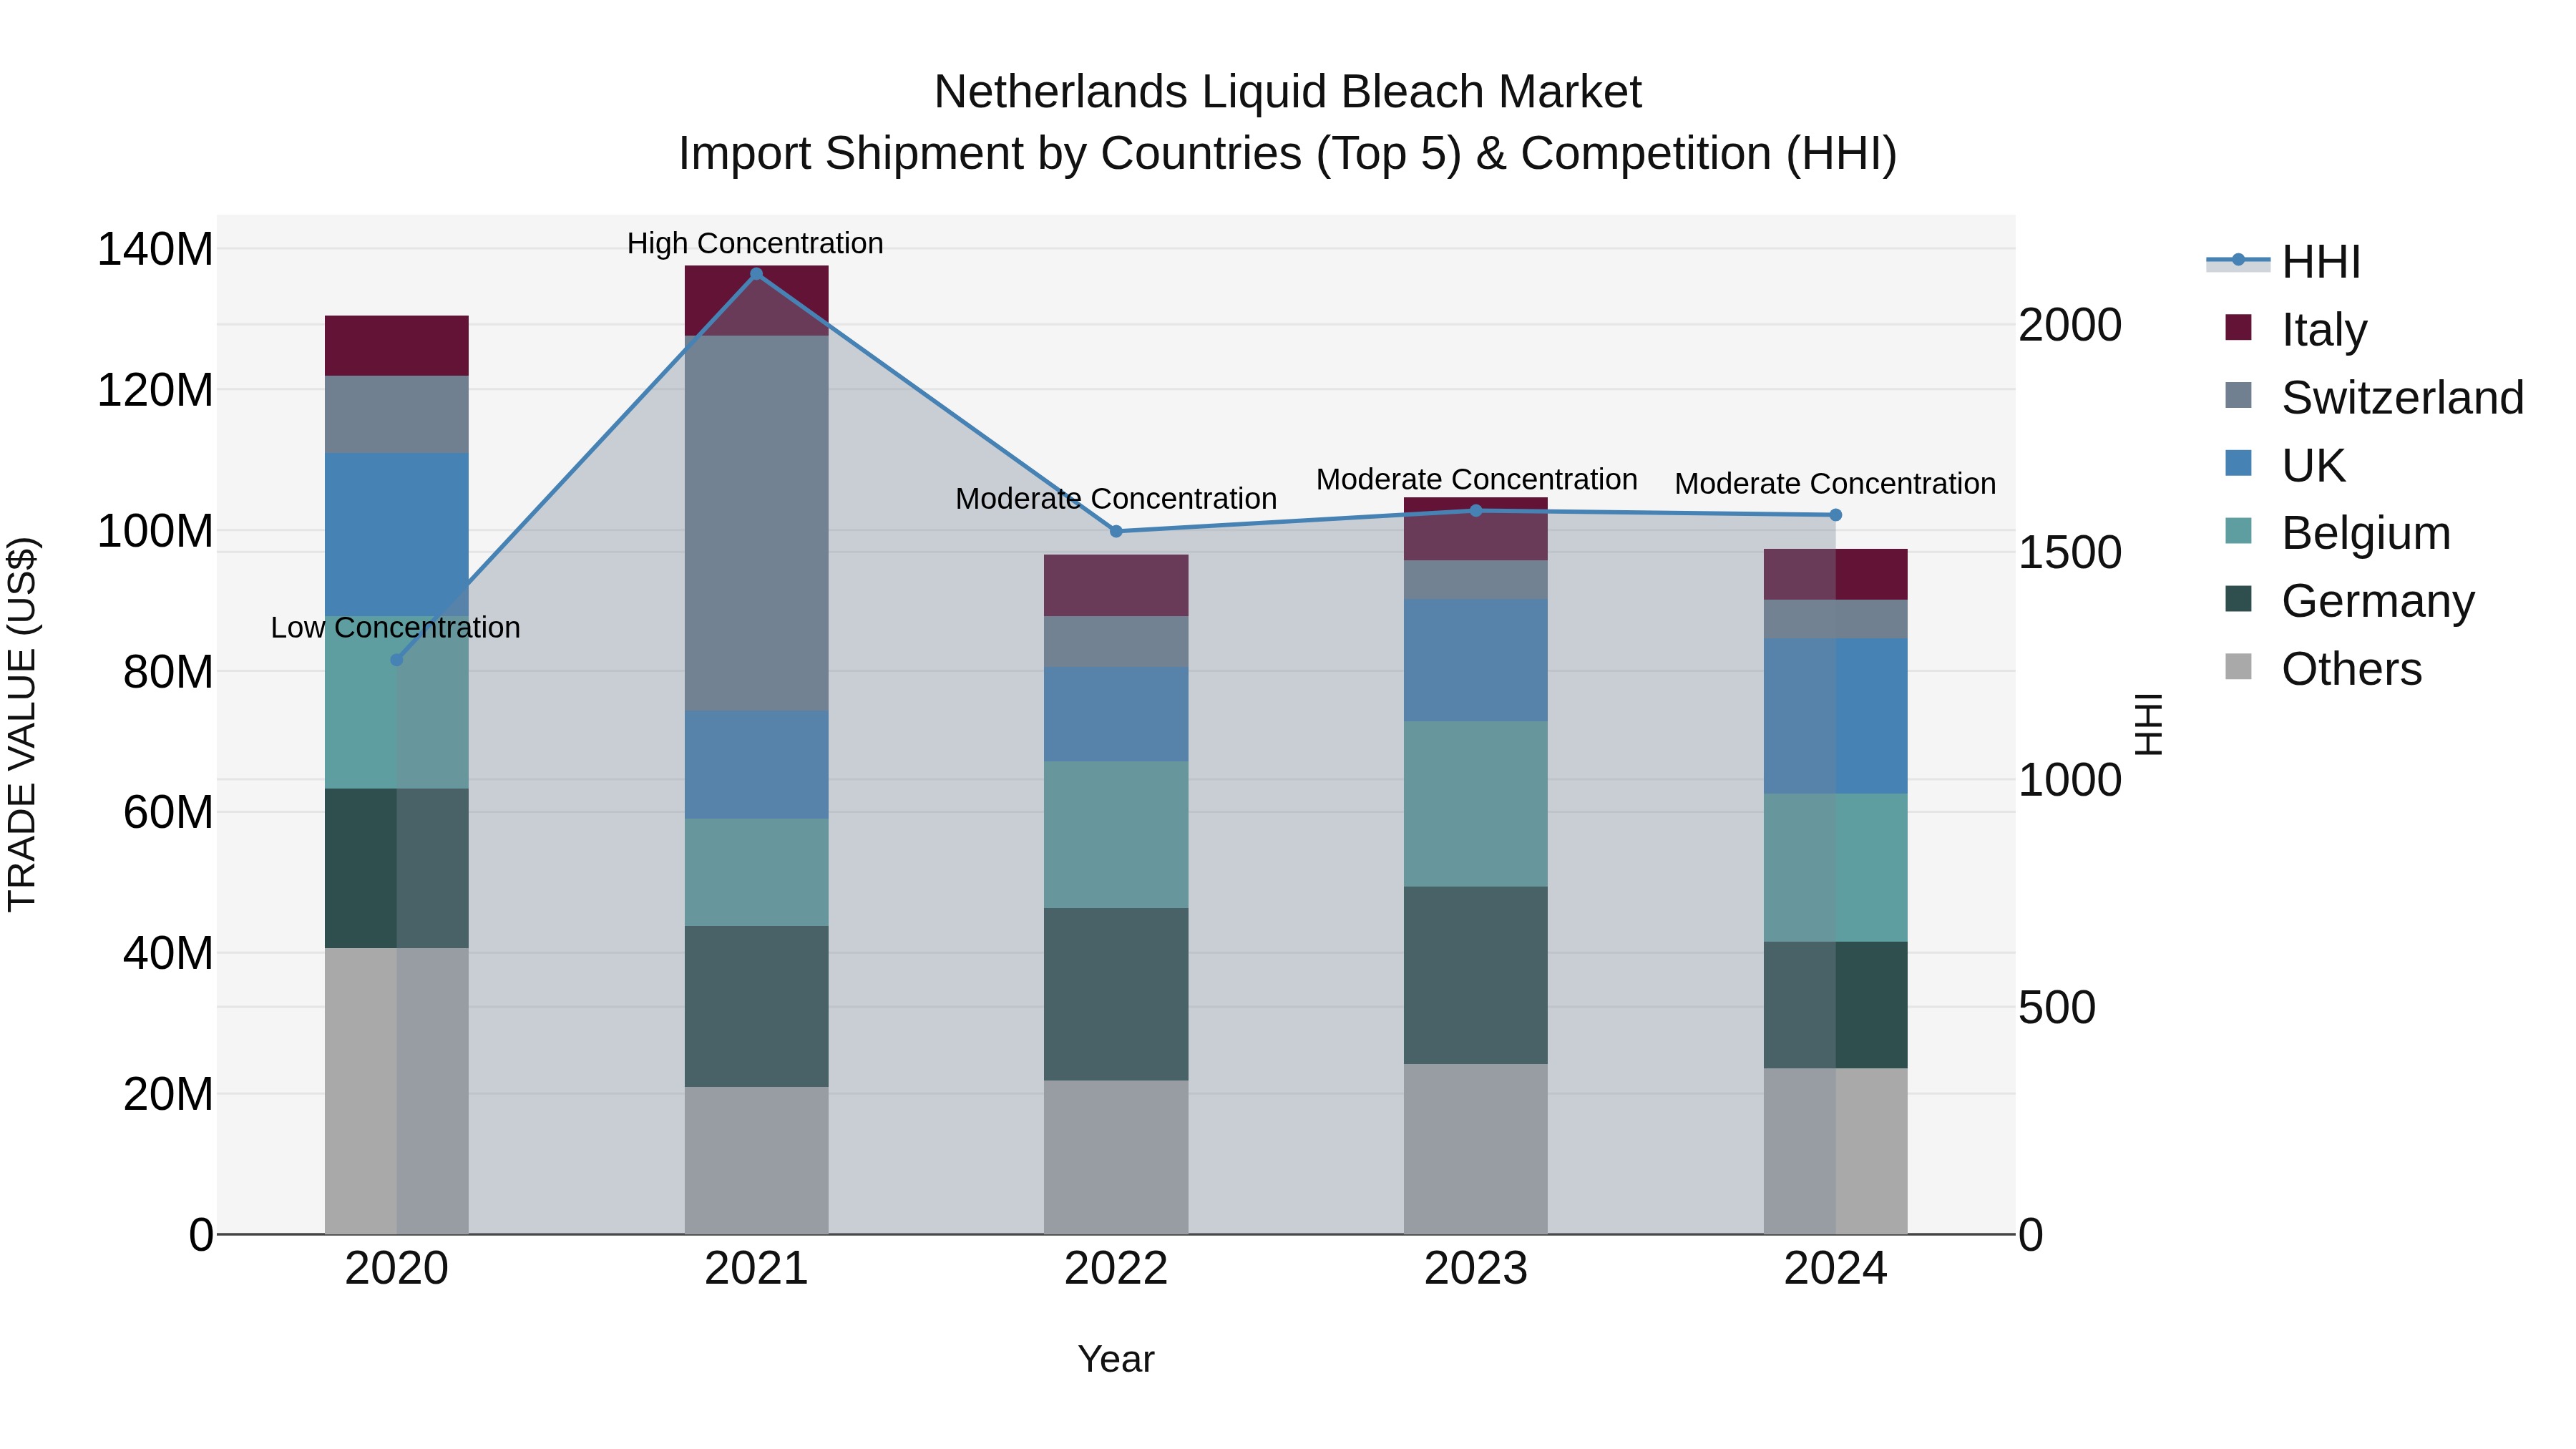Click 'Moderate Concentration' label above 2022

pos(1116,498)
